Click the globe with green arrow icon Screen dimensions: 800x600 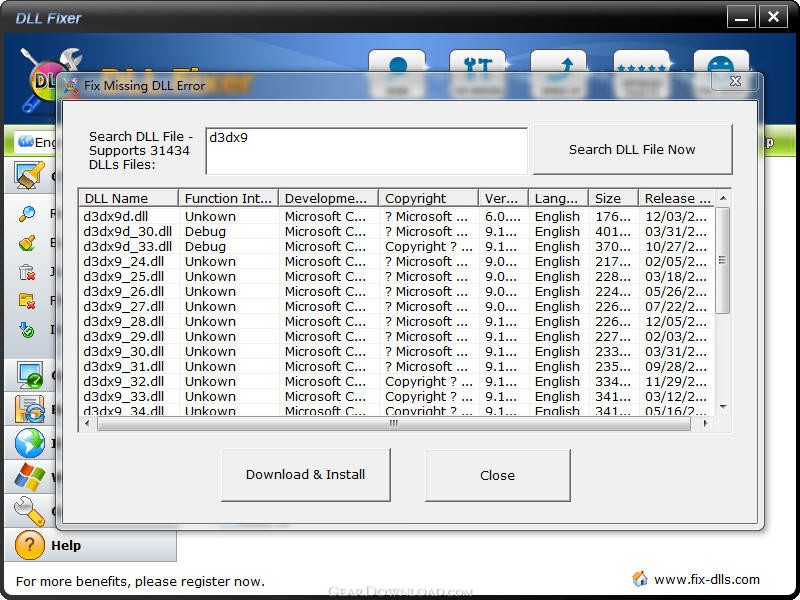pyautogui.click(x=29, y=443)
